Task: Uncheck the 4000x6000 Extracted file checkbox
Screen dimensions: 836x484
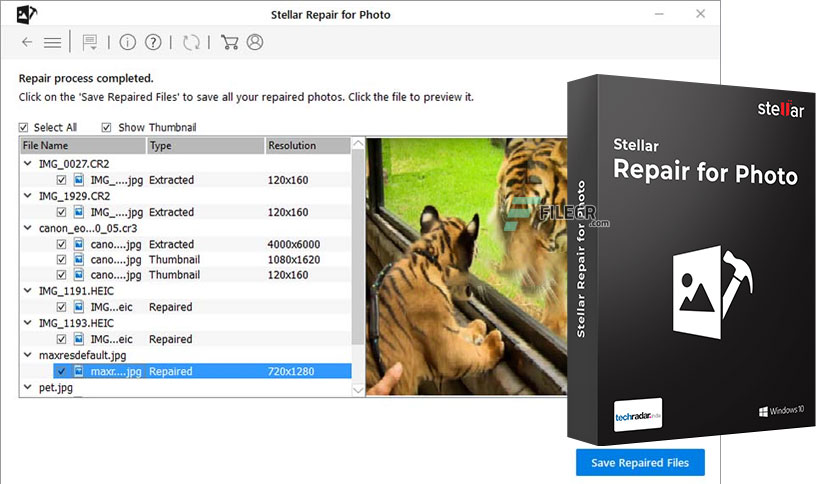Action: click(x=61, y=244)
